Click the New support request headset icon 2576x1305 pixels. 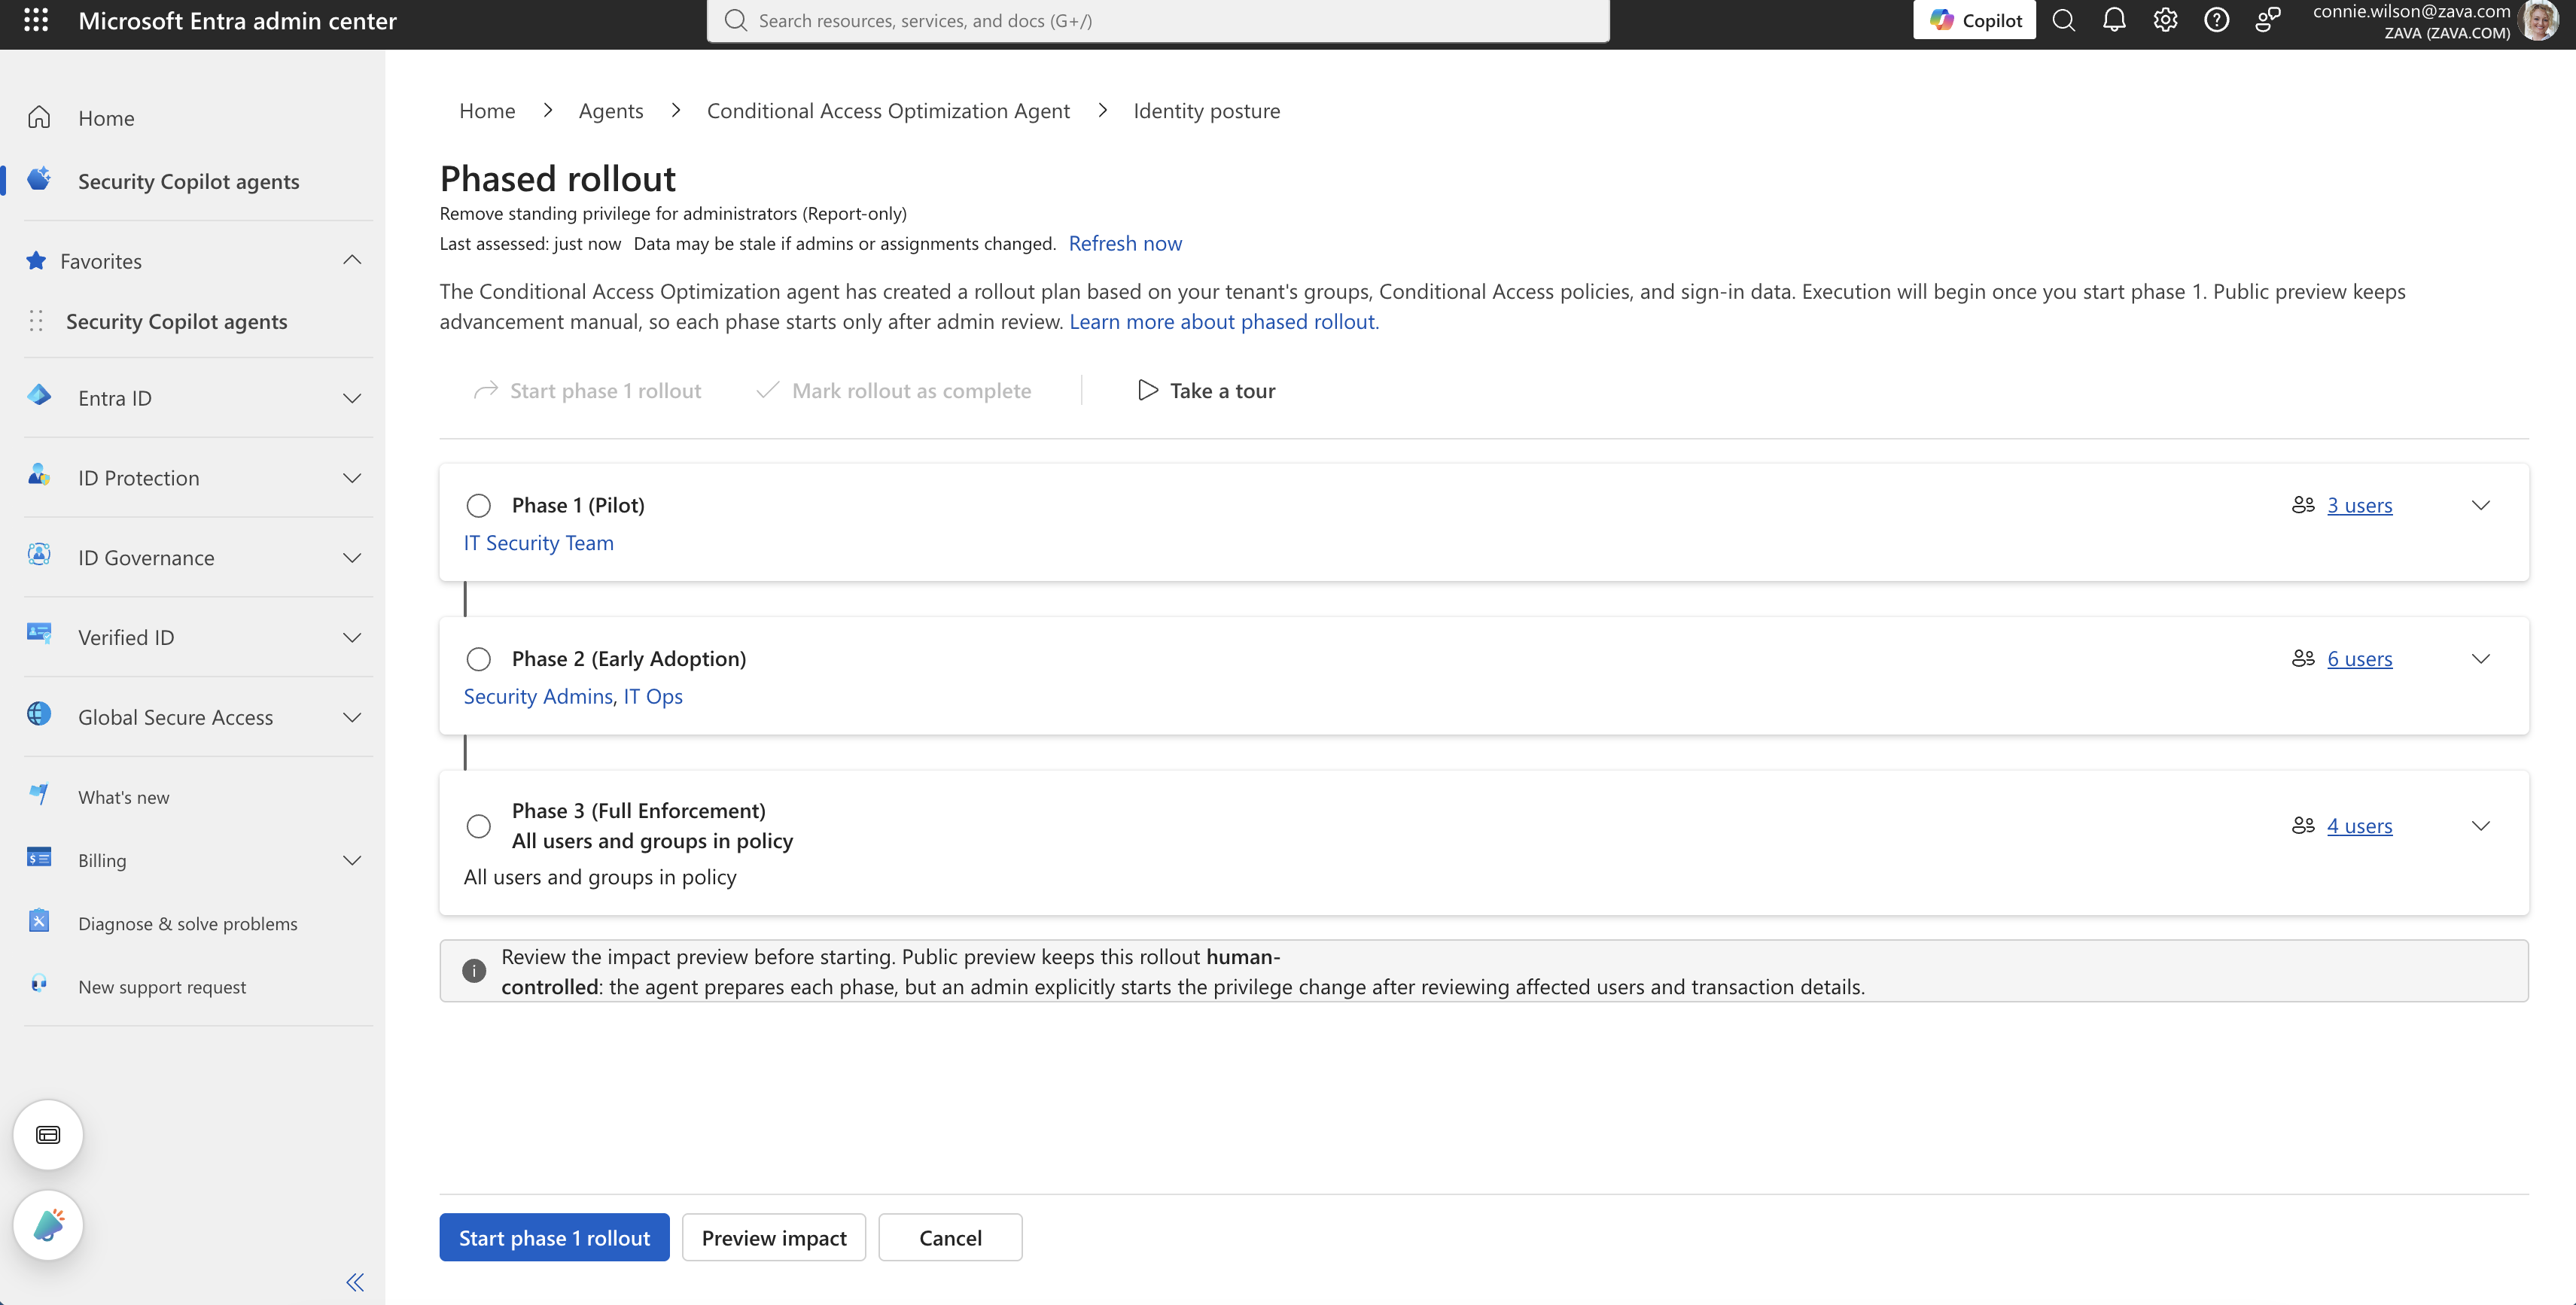point(39,984)
